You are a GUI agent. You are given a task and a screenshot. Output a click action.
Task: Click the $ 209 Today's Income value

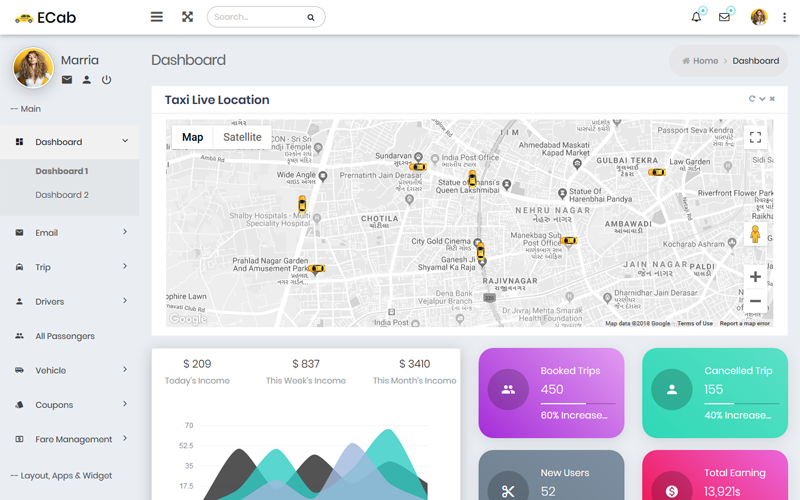pos(197,364)
